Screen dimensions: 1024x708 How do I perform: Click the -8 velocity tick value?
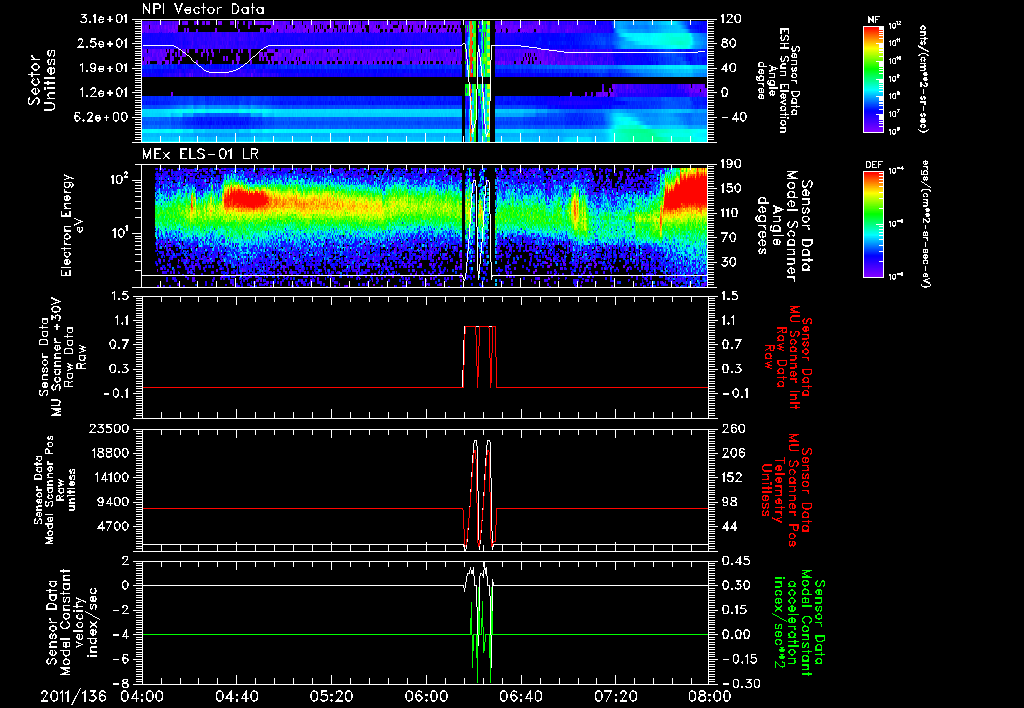point(121,683)
